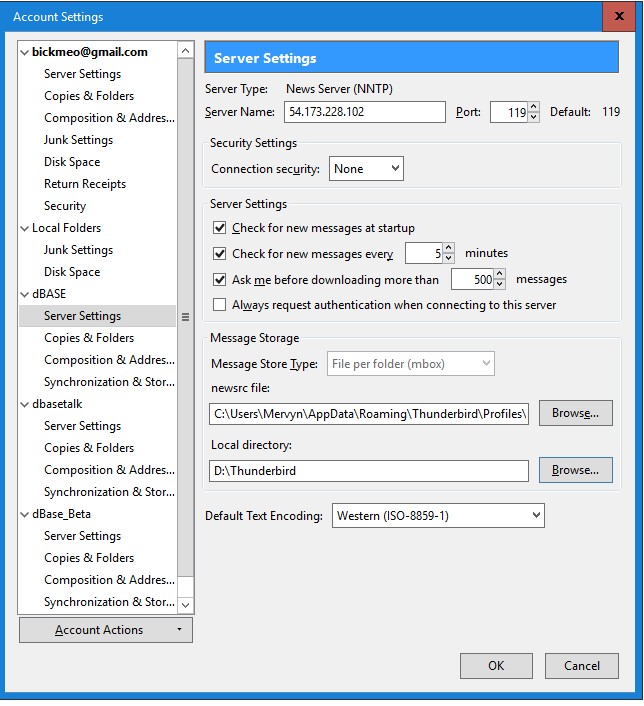
Task: Collapse the dBASE account tree node
Action: [25, 294]
